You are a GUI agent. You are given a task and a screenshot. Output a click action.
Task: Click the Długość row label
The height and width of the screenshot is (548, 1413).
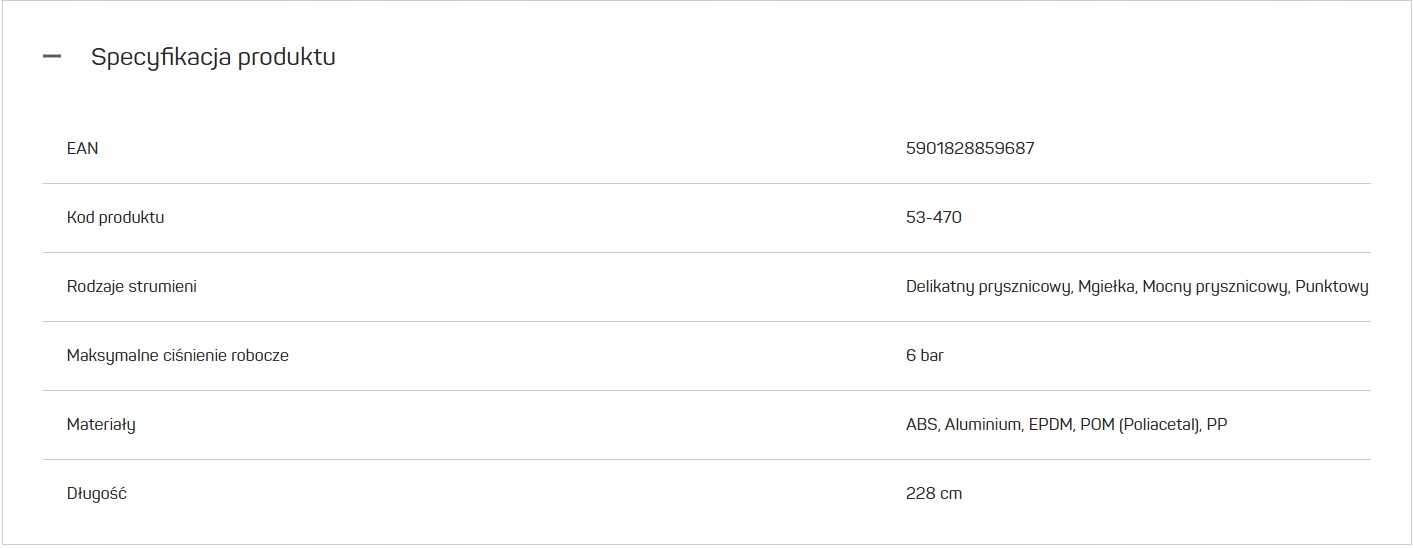tap(96, 493)
